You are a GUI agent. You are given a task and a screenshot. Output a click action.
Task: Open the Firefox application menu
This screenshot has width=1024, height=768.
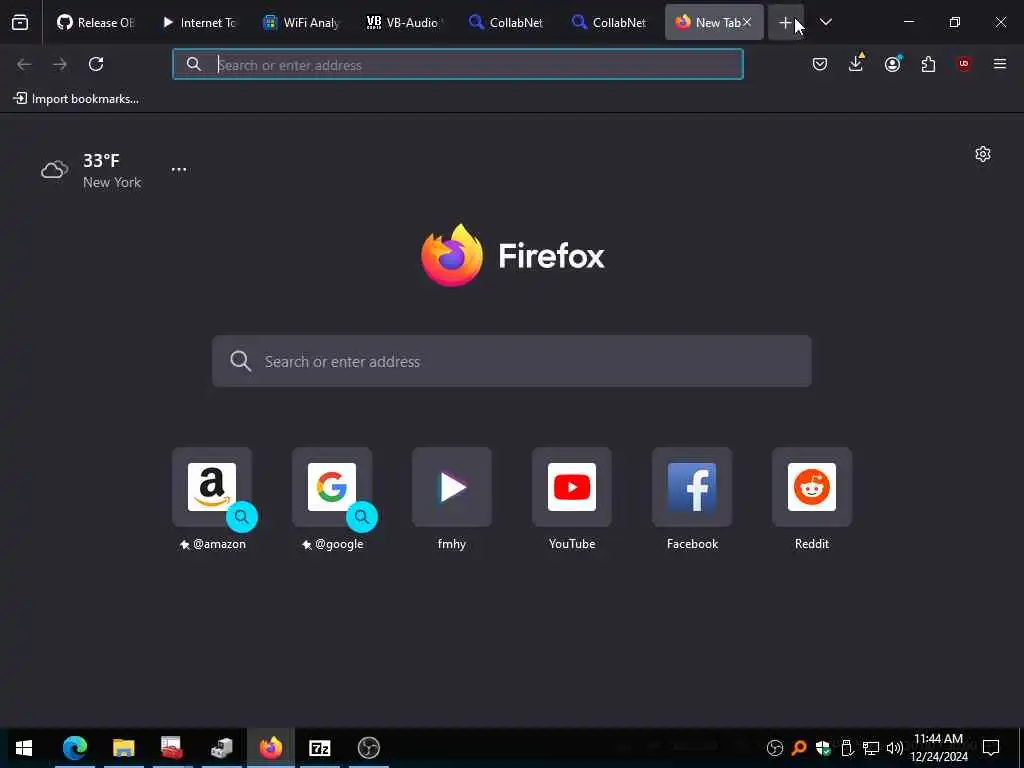[x=1000, y=64]
